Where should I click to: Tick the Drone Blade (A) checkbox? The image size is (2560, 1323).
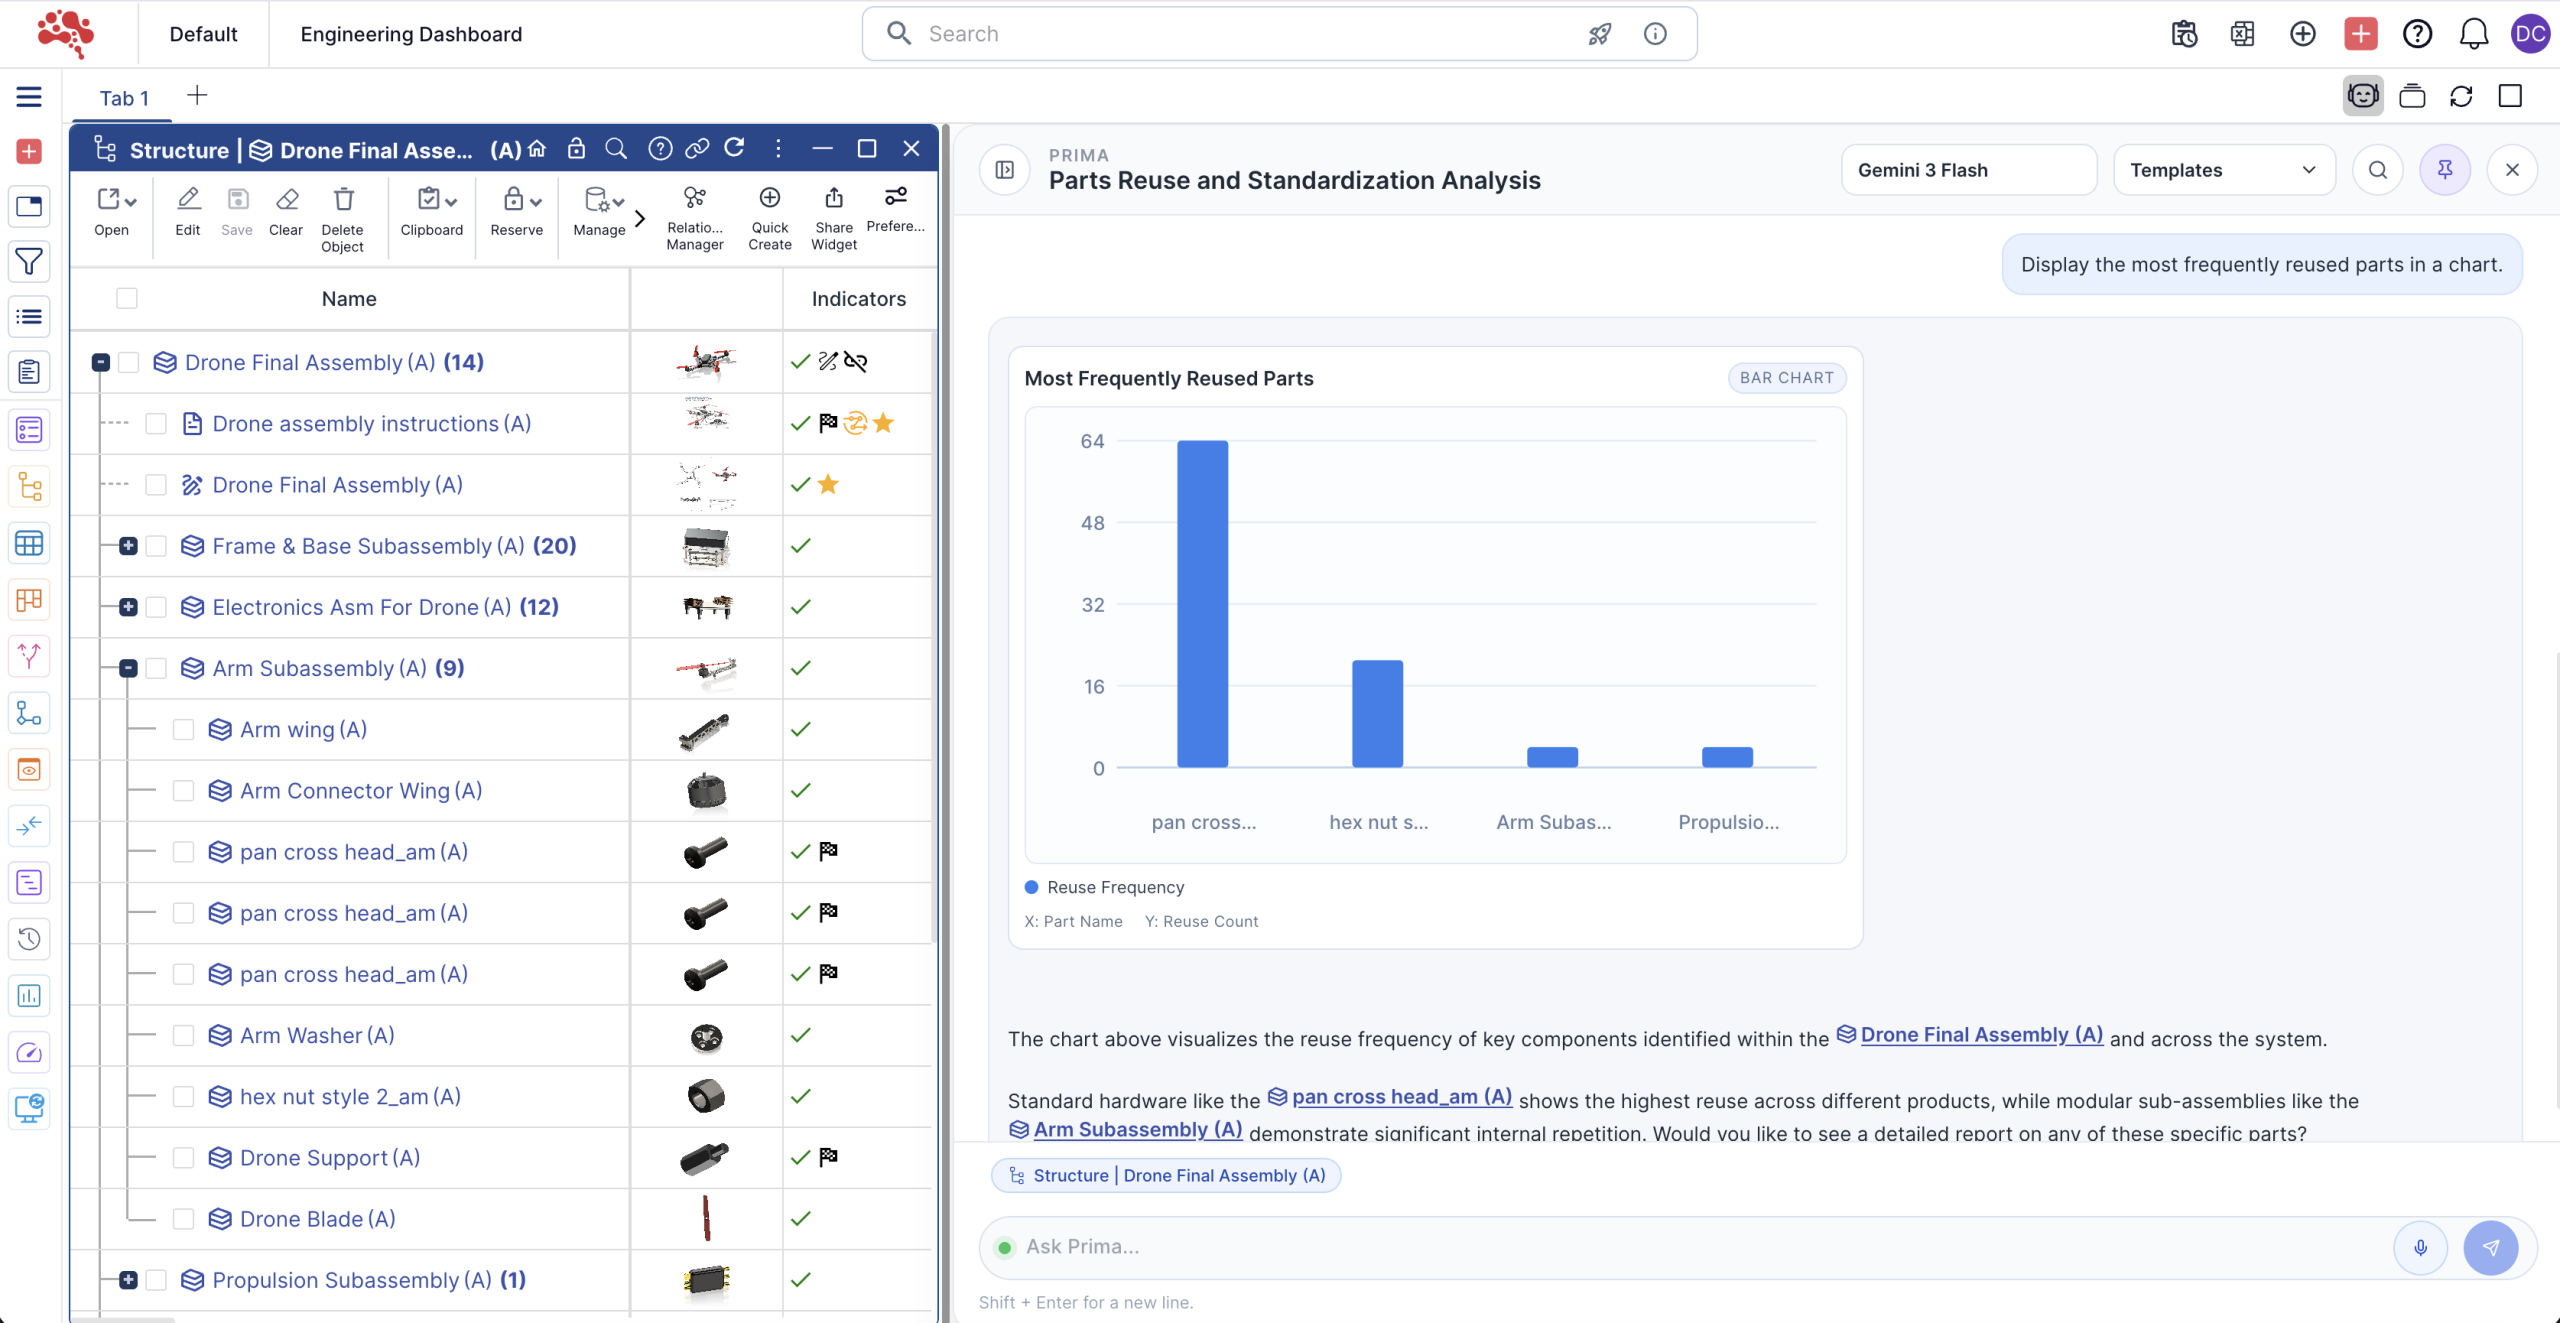(x=183, y=1219)
